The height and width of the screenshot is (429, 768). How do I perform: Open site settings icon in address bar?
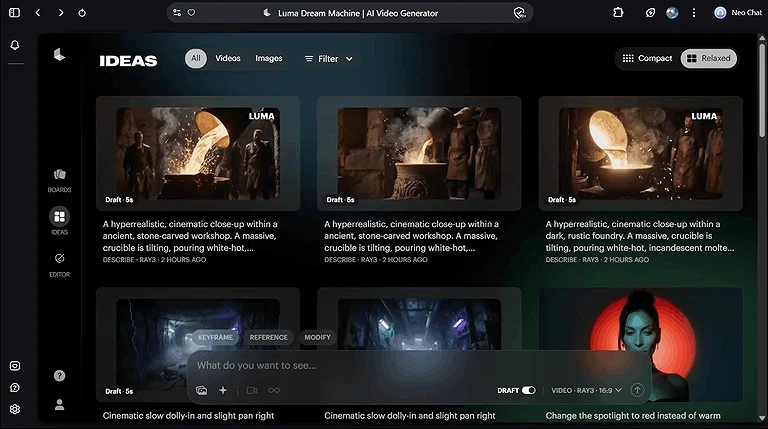(177, 13)
